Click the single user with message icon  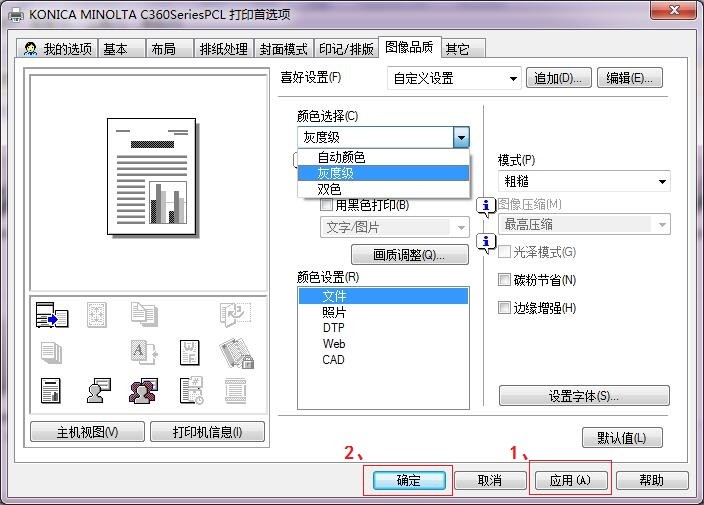98,390
